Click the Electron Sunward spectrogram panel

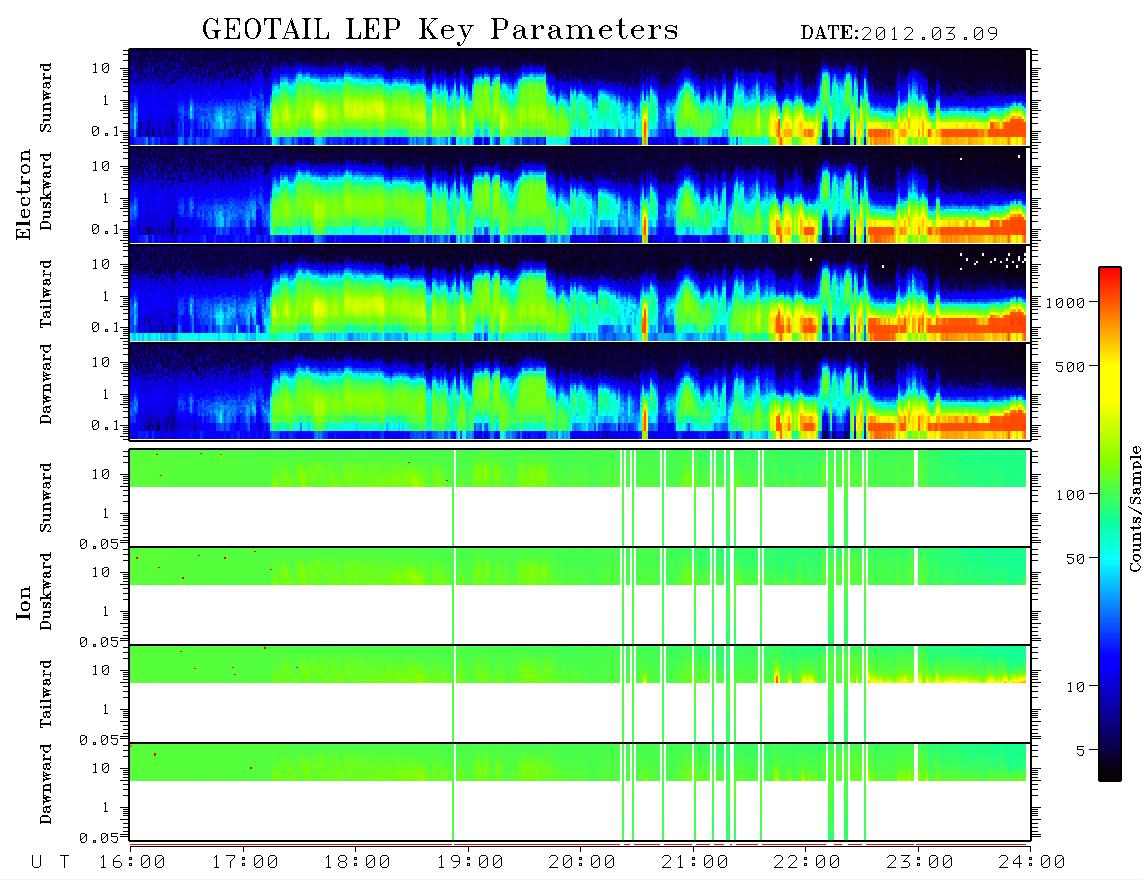click(578, 97)
